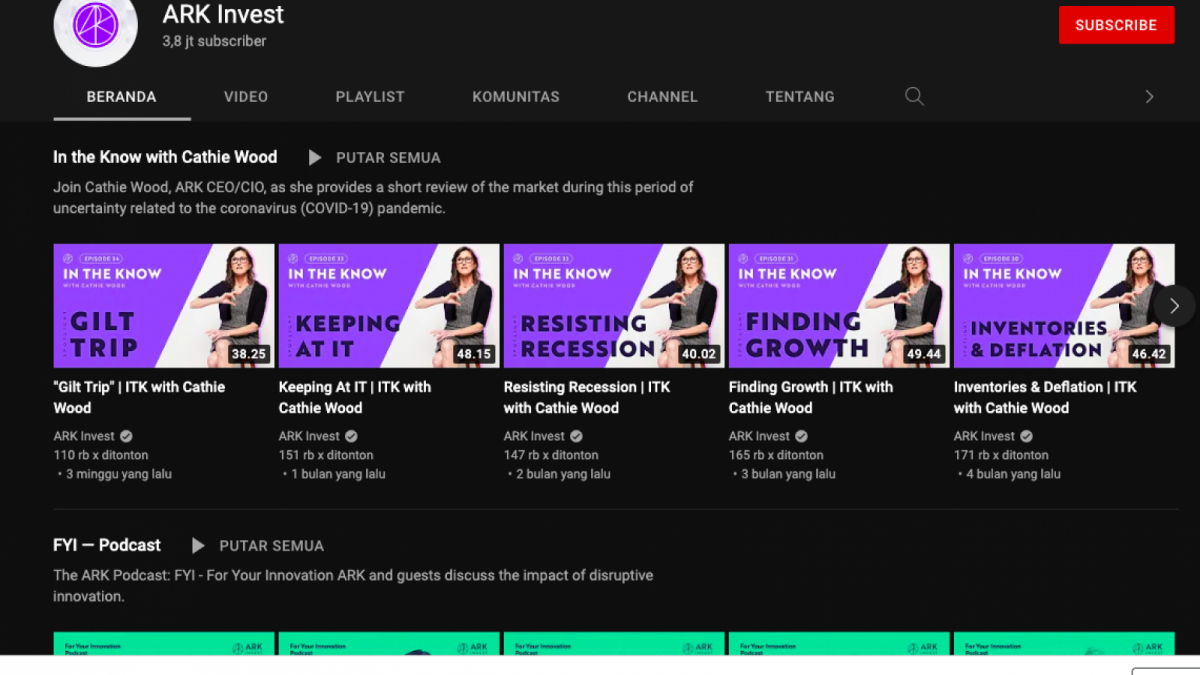Click the play arrow for FYI — Podcast section

click(197, 545)
